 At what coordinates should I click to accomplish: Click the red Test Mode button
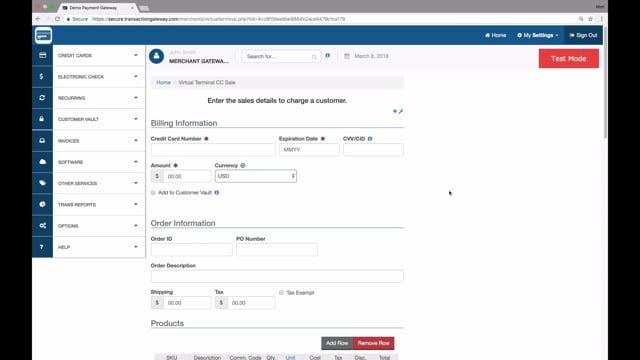click(569, 58)
